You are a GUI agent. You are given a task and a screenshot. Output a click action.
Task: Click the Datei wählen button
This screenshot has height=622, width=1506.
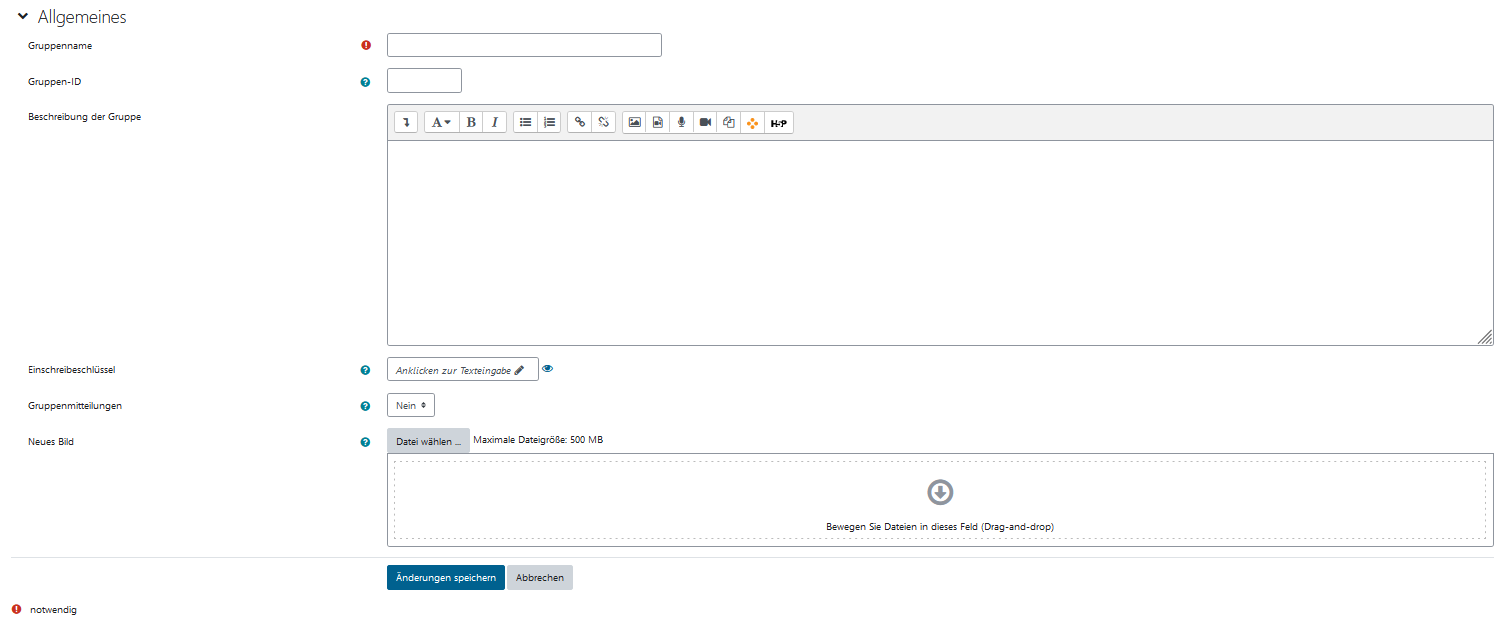tap(428, 441)
